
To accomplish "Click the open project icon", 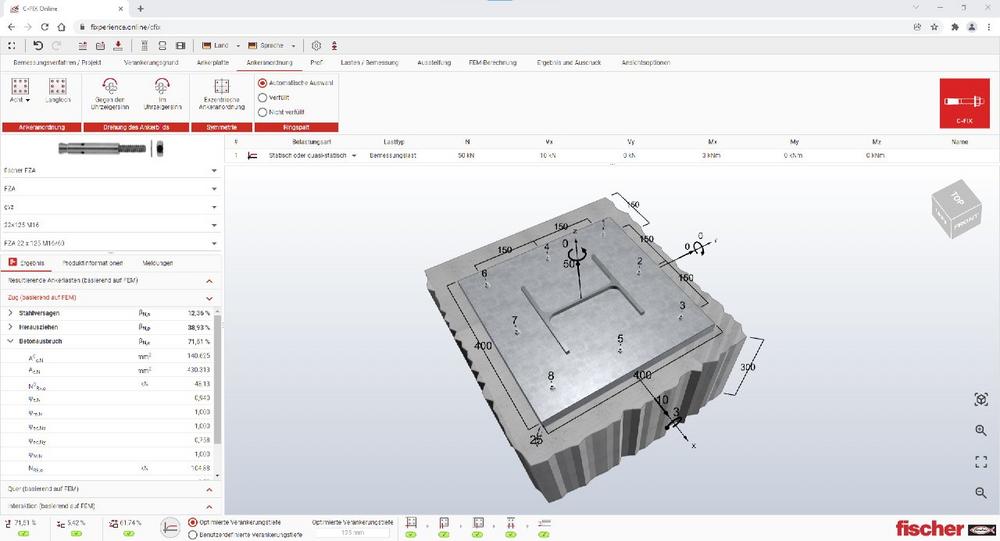I will coord(100,45).
